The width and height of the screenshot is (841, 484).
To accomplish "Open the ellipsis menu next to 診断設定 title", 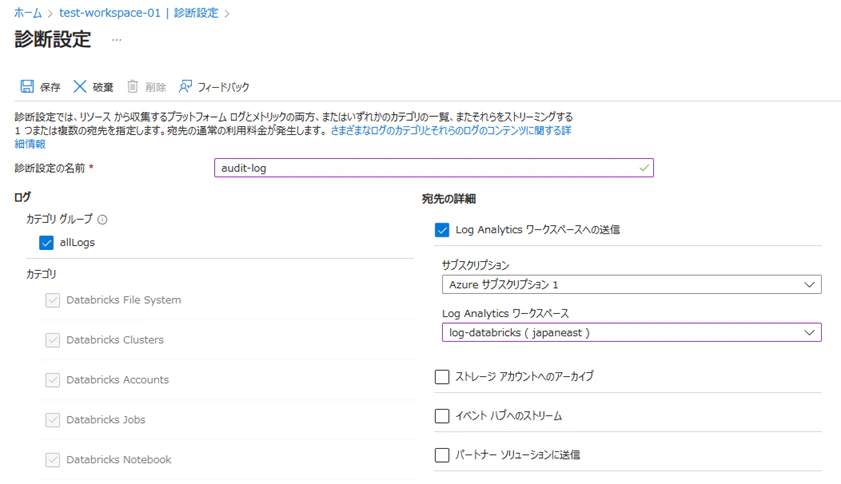I will pos(116,40).
